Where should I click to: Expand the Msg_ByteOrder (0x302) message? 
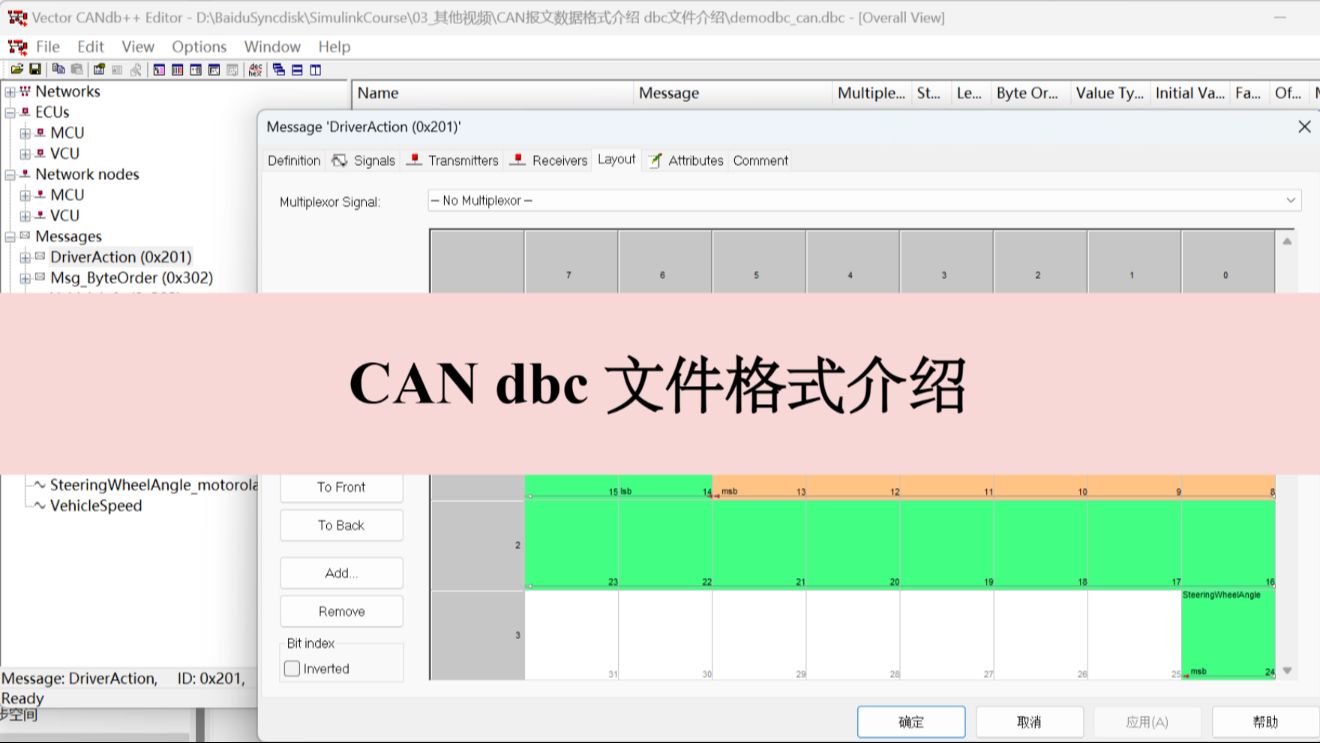coord(25,278)
